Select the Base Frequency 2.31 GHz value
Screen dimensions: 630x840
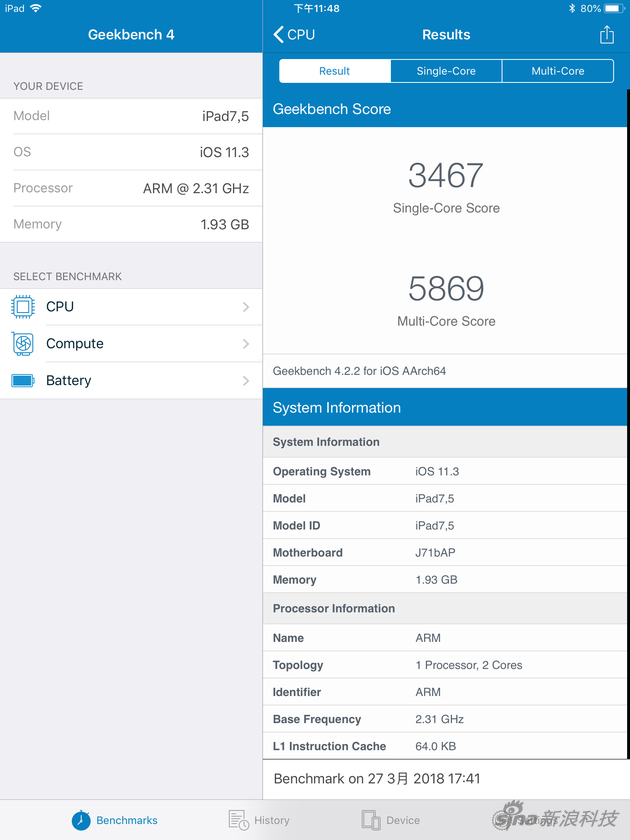click(x=439, y=719)
